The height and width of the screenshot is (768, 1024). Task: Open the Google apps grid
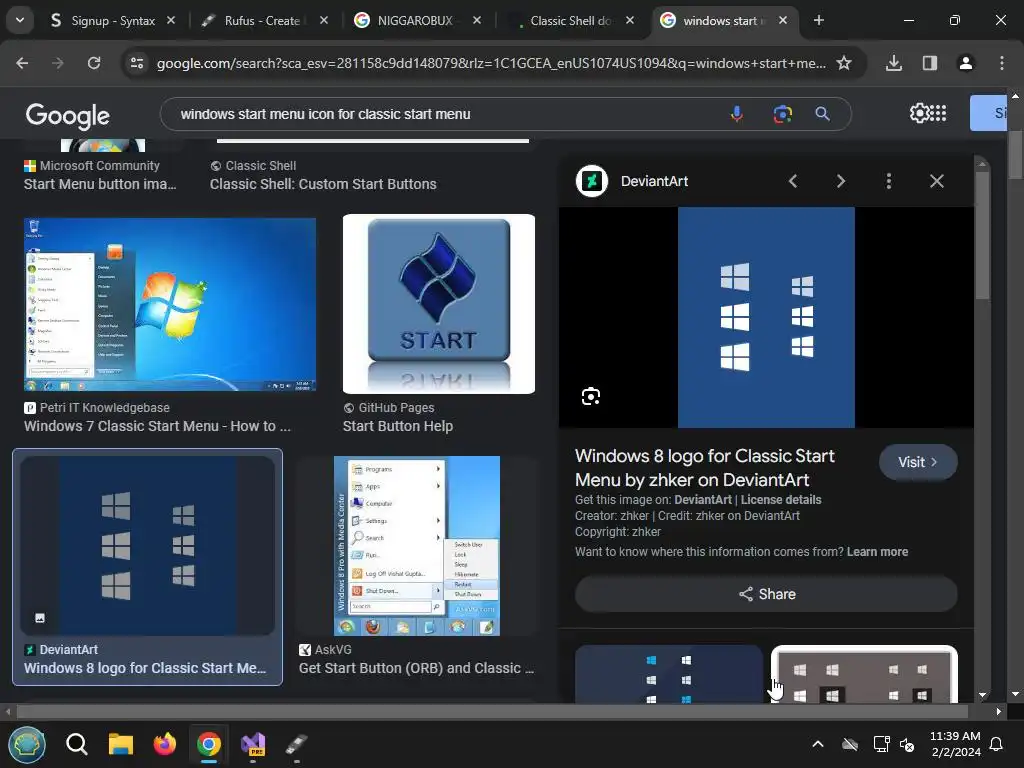click(938, 114)
